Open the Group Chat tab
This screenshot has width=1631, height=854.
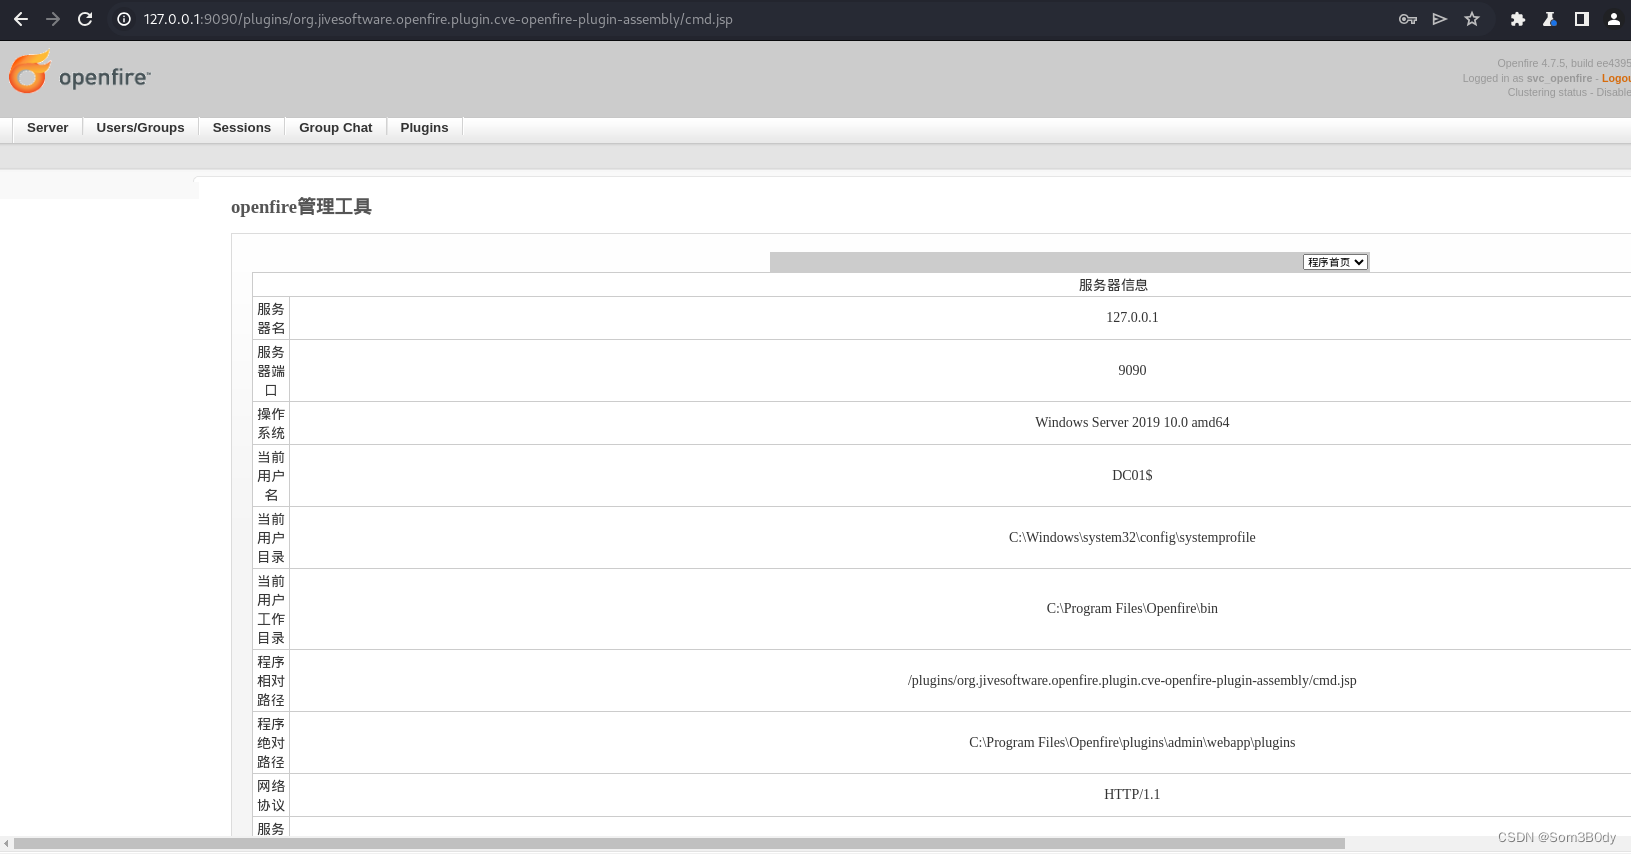pos(336,128)
